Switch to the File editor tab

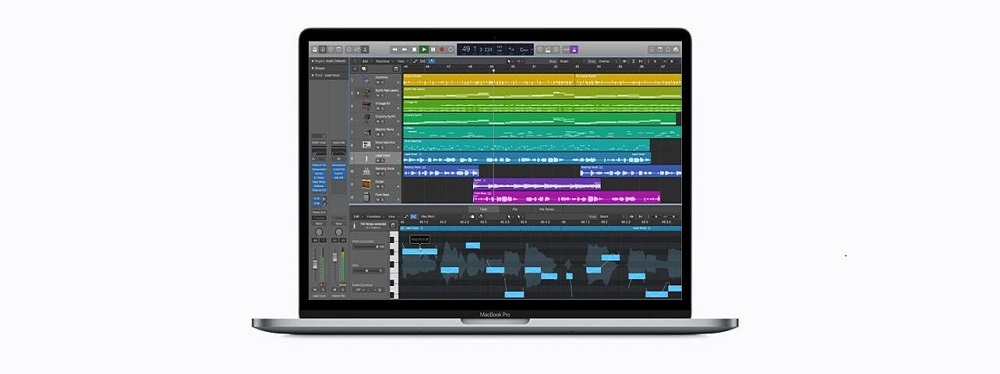point(515,209)
